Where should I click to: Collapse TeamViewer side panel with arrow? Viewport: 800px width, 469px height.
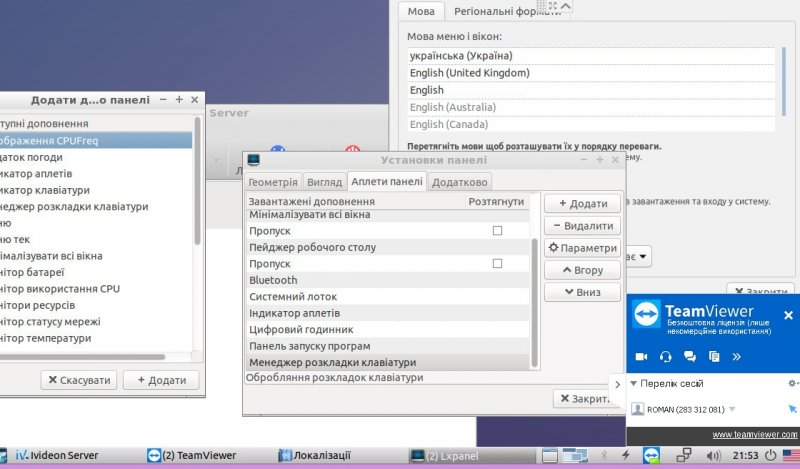click(x=617, y=384)
